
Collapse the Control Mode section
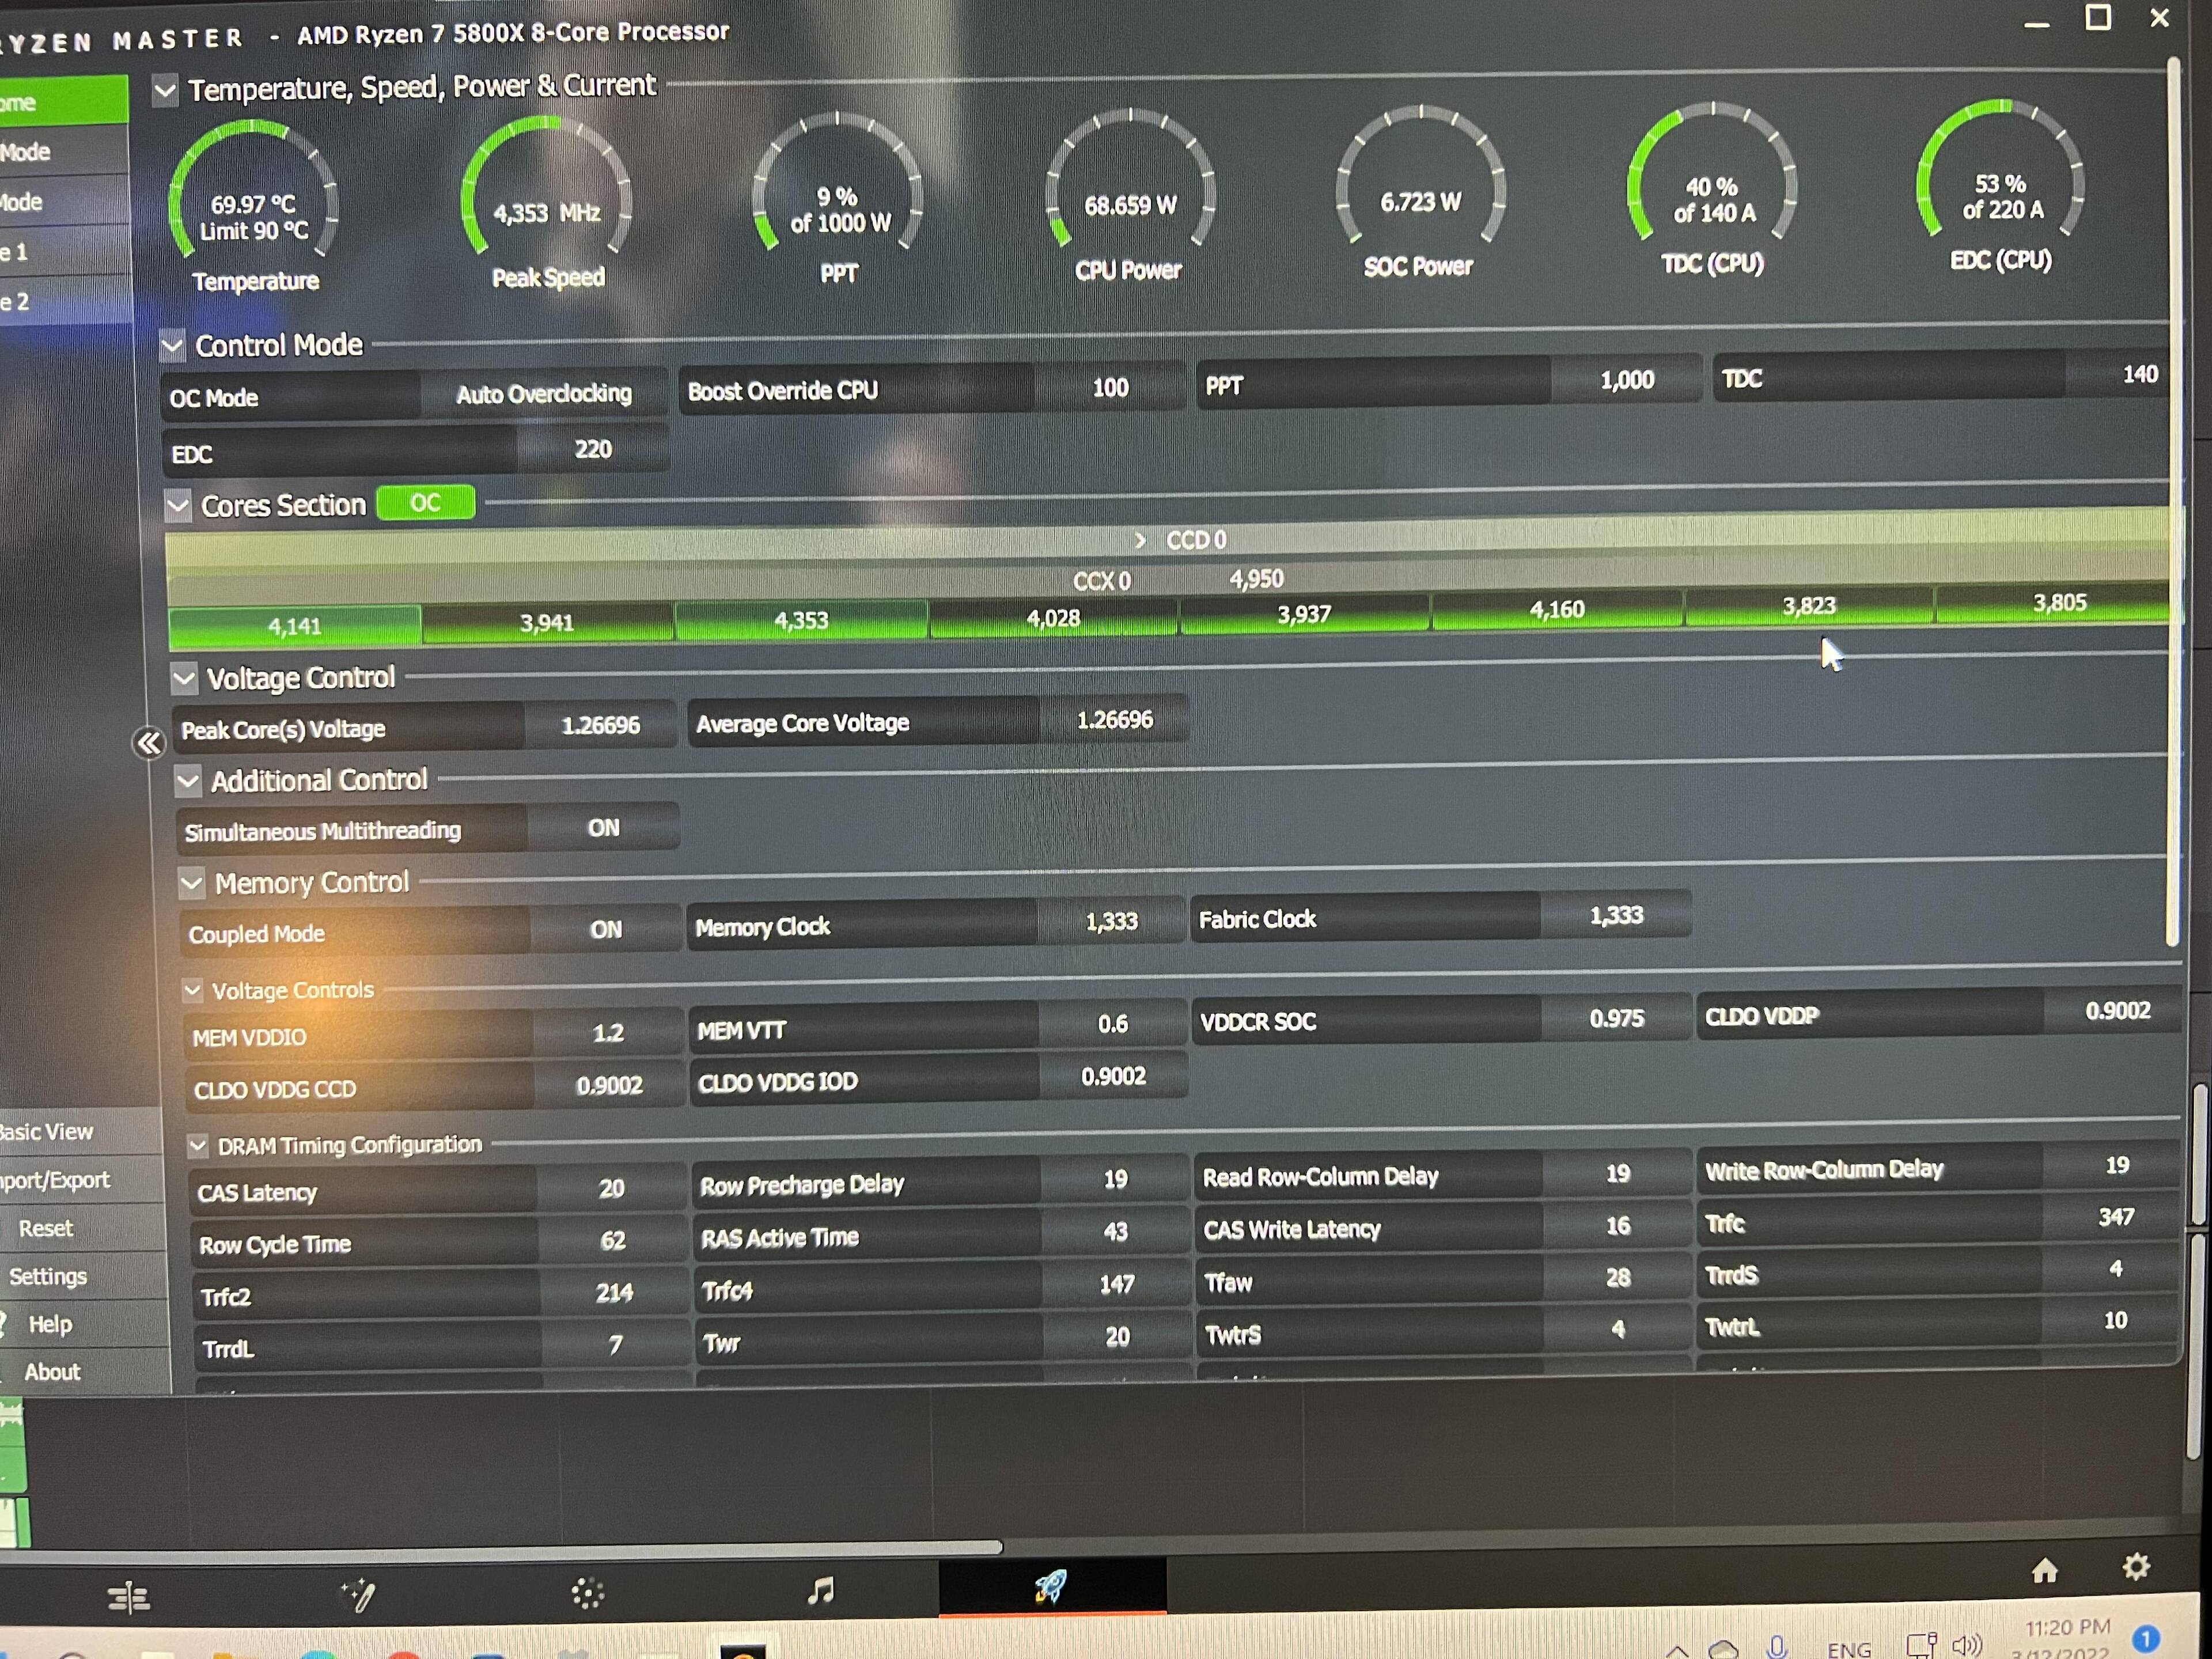coord(172,346)
